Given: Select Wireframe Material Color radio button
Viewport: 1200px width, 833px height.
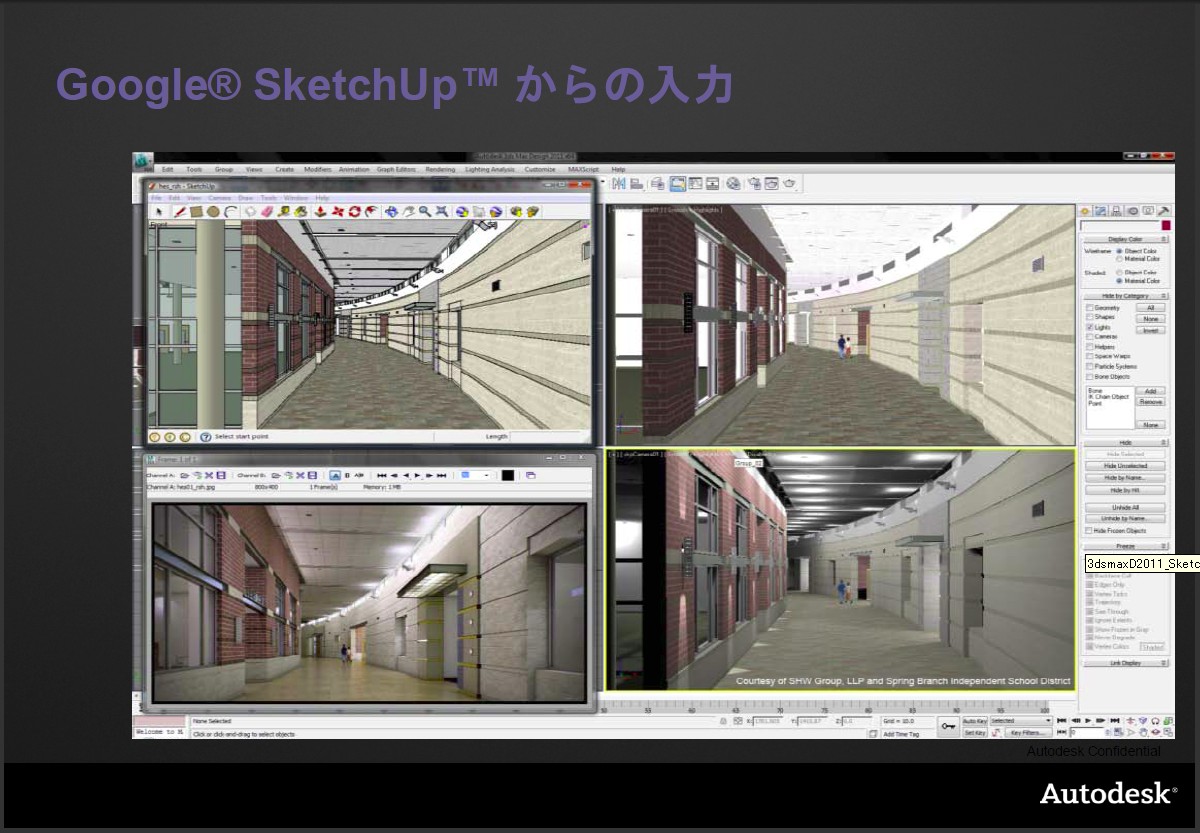Looking at the screenshot, I should [1119, 259].
